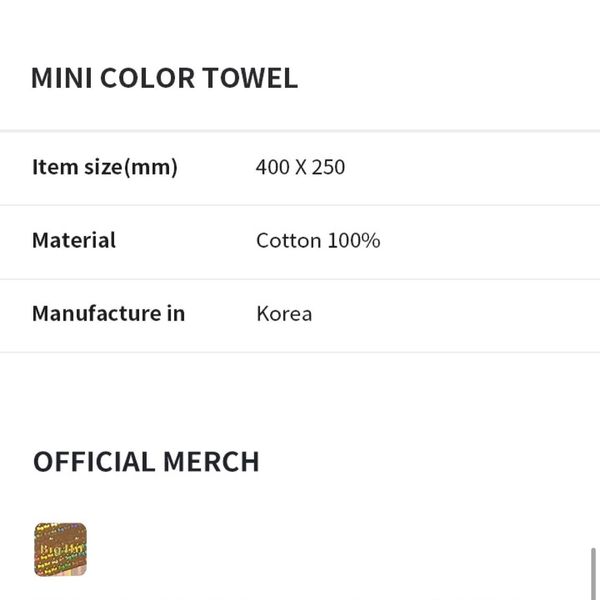This screenshot has height=600, width=600.
Task: Click the word MERCH in the section heading
Action: point(210,461)
